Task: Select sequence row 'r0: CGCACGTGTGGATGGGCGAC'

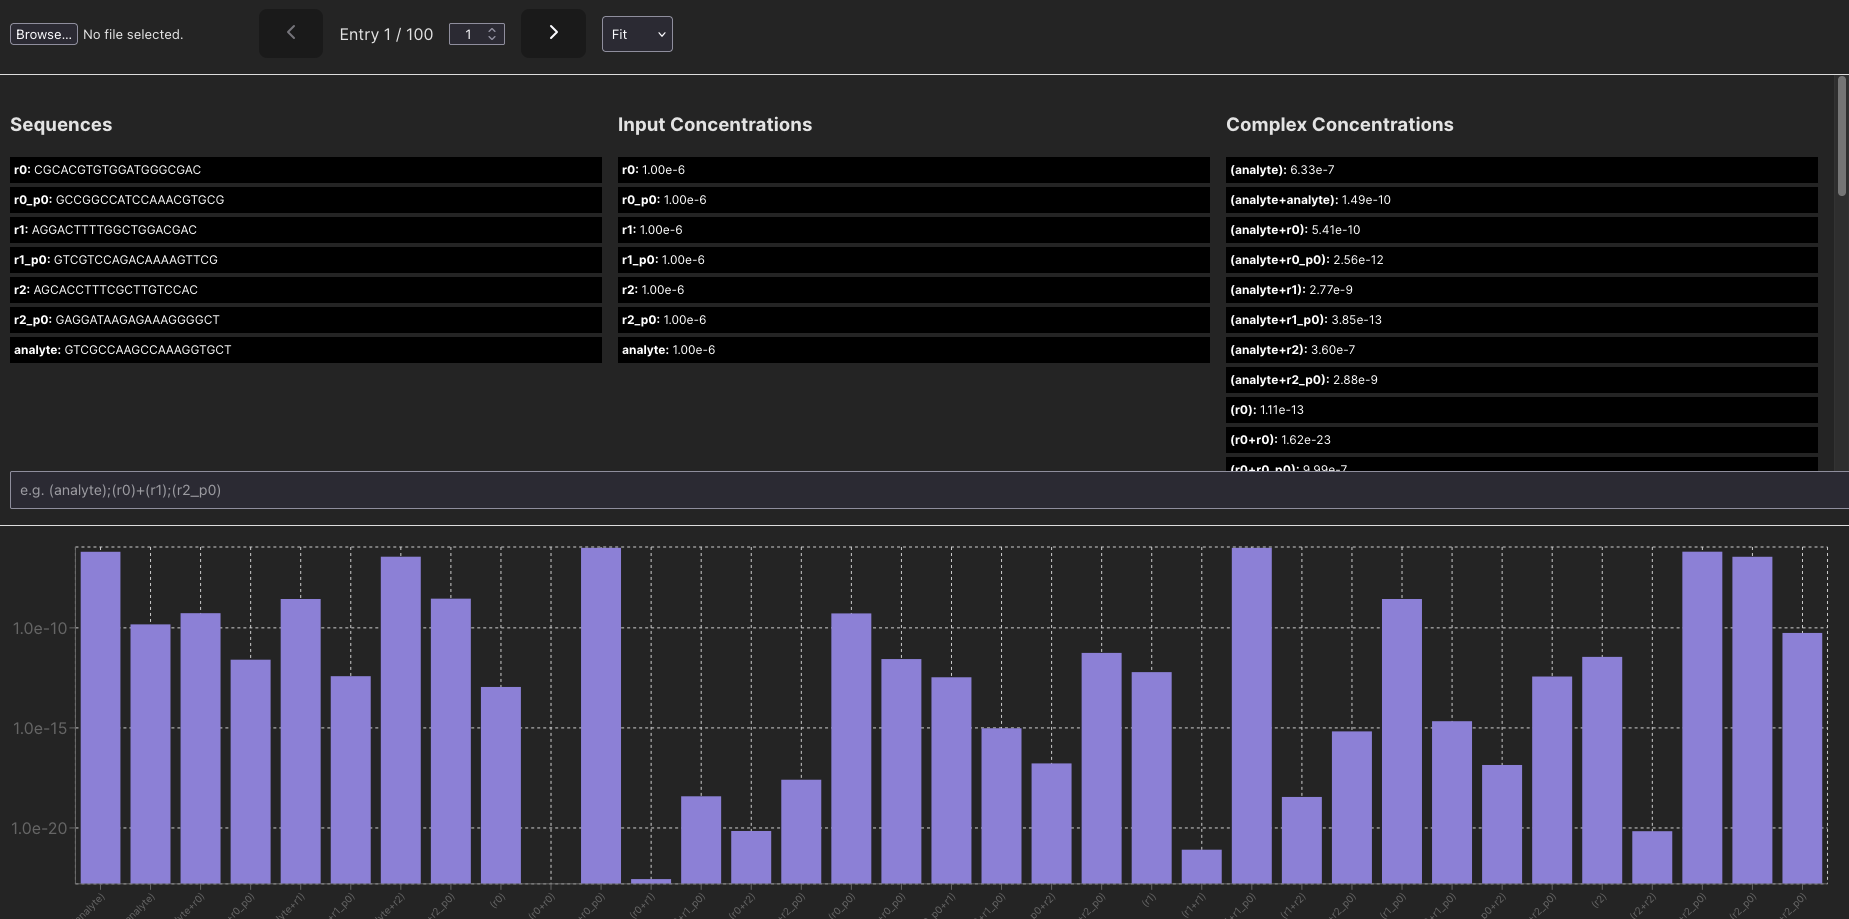Action: 306,170
